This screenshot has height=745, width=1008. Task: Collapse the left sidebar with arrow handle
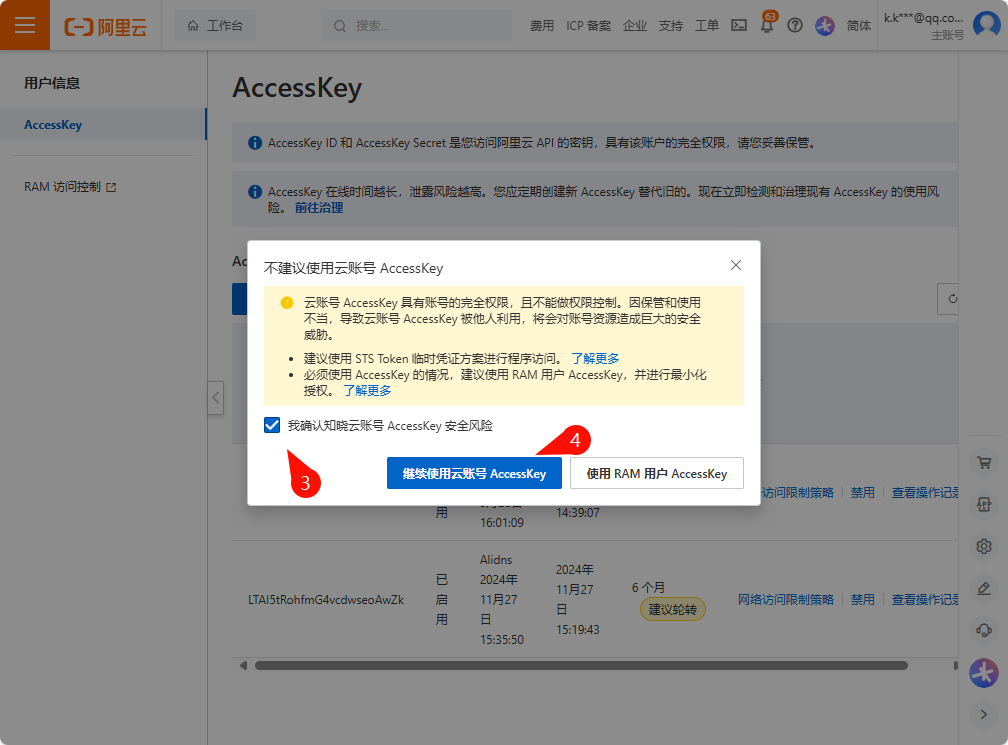216,398
